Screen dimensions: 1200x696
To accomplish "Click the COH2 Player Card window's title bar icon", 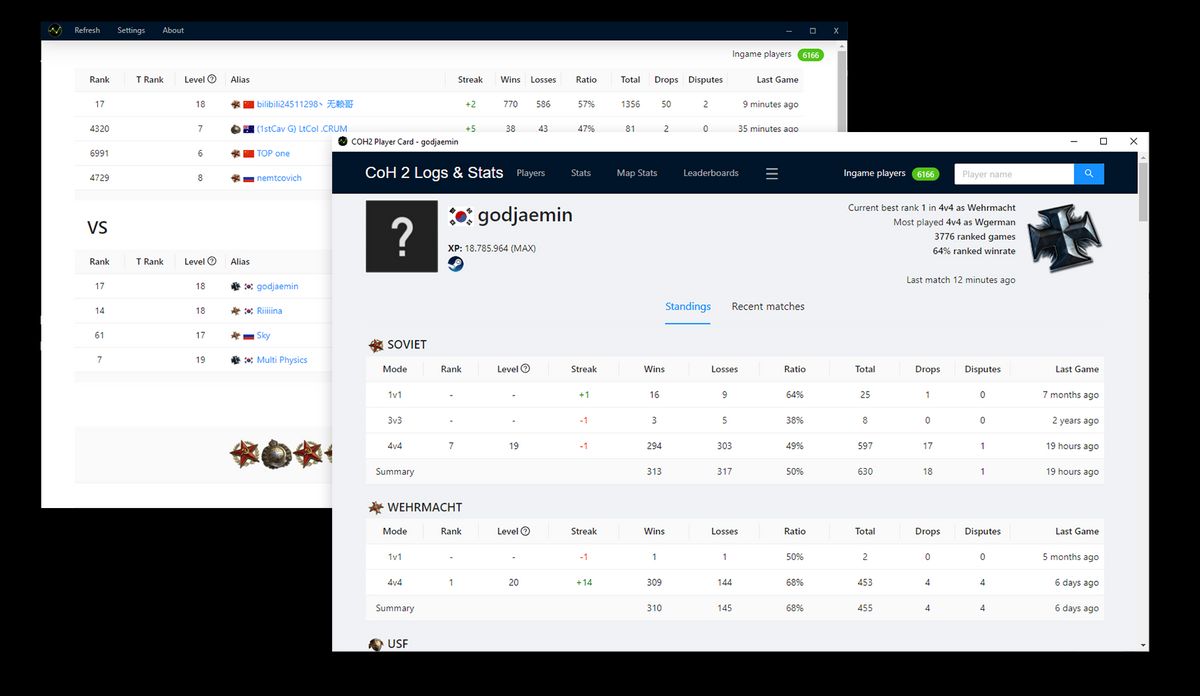I will (343, 142).
